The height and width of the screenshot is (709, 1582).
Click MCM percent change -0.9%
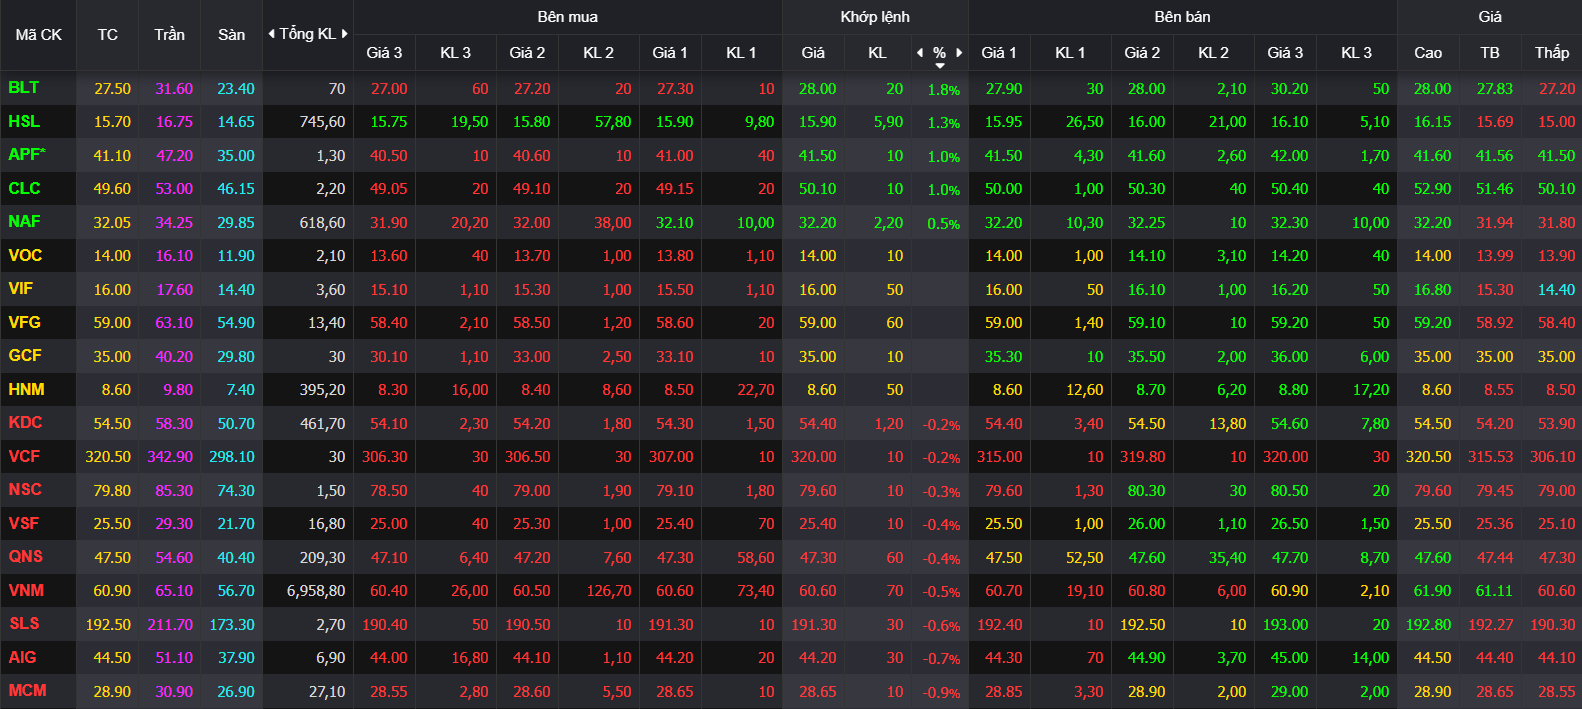coord(942,693)
